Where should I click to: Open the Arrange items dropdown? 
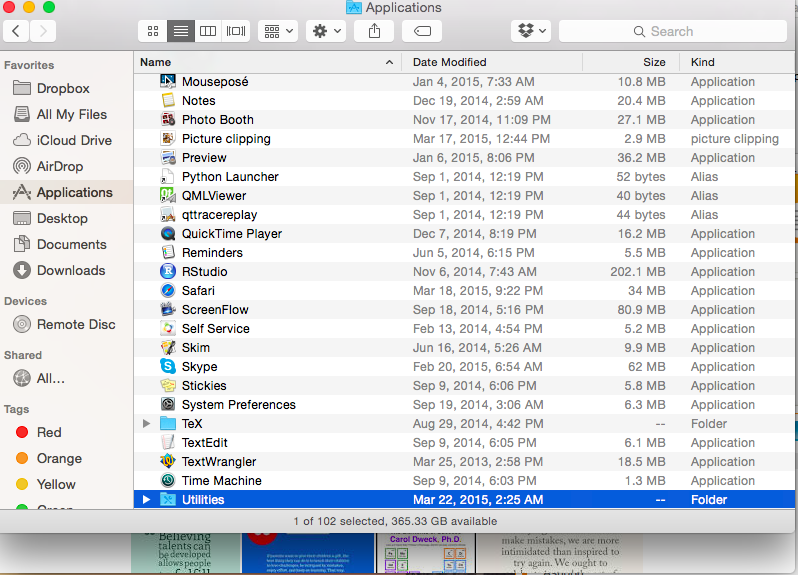pyautogui.click(x=278, y=32)
